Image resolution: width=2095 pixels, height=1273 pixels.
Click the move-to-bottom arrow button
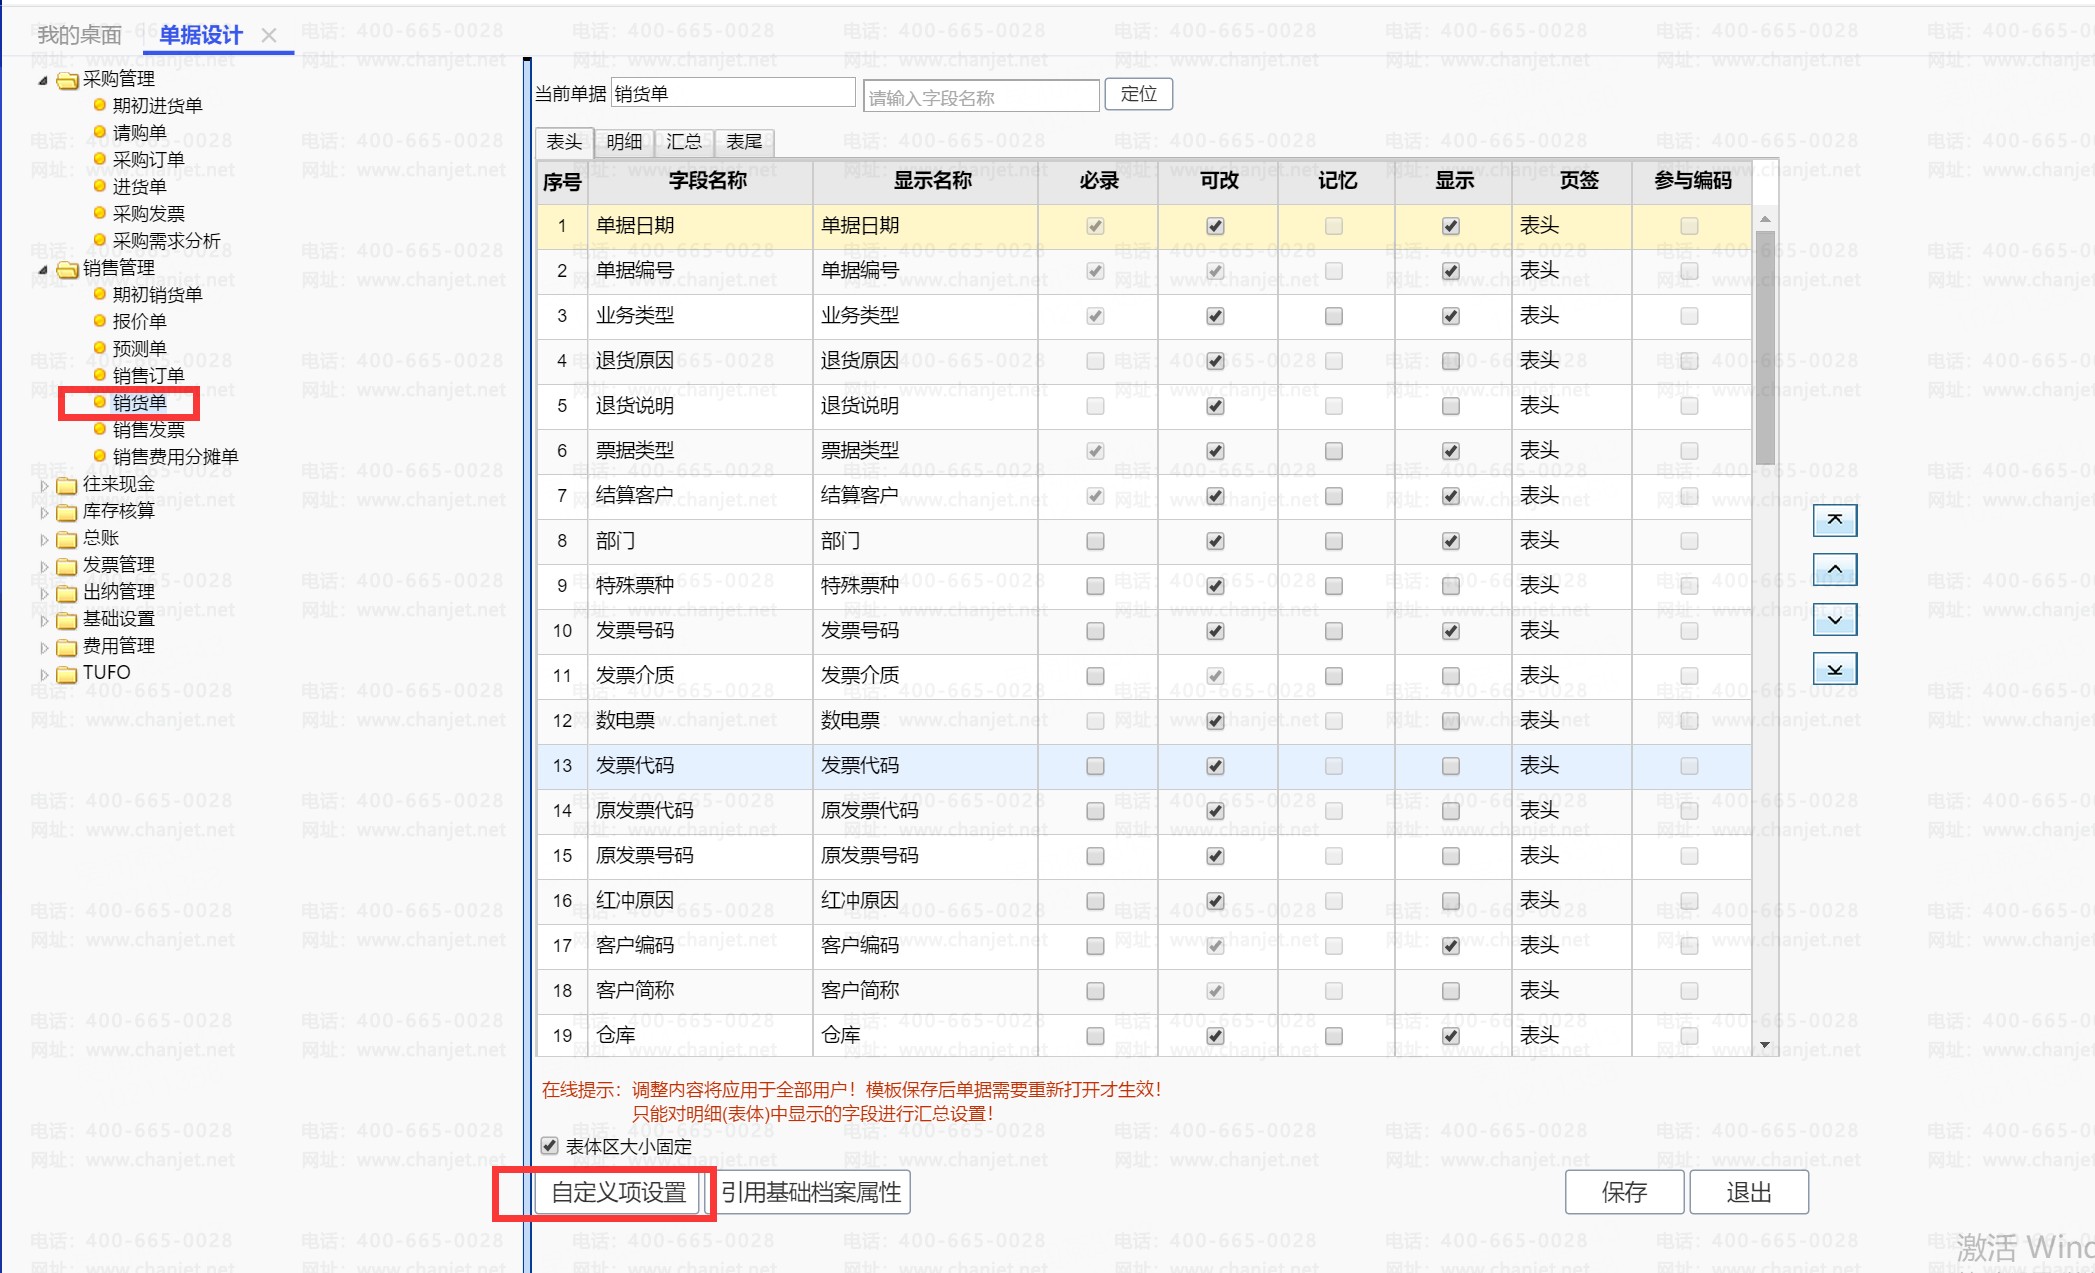(x=1834, y=670)
